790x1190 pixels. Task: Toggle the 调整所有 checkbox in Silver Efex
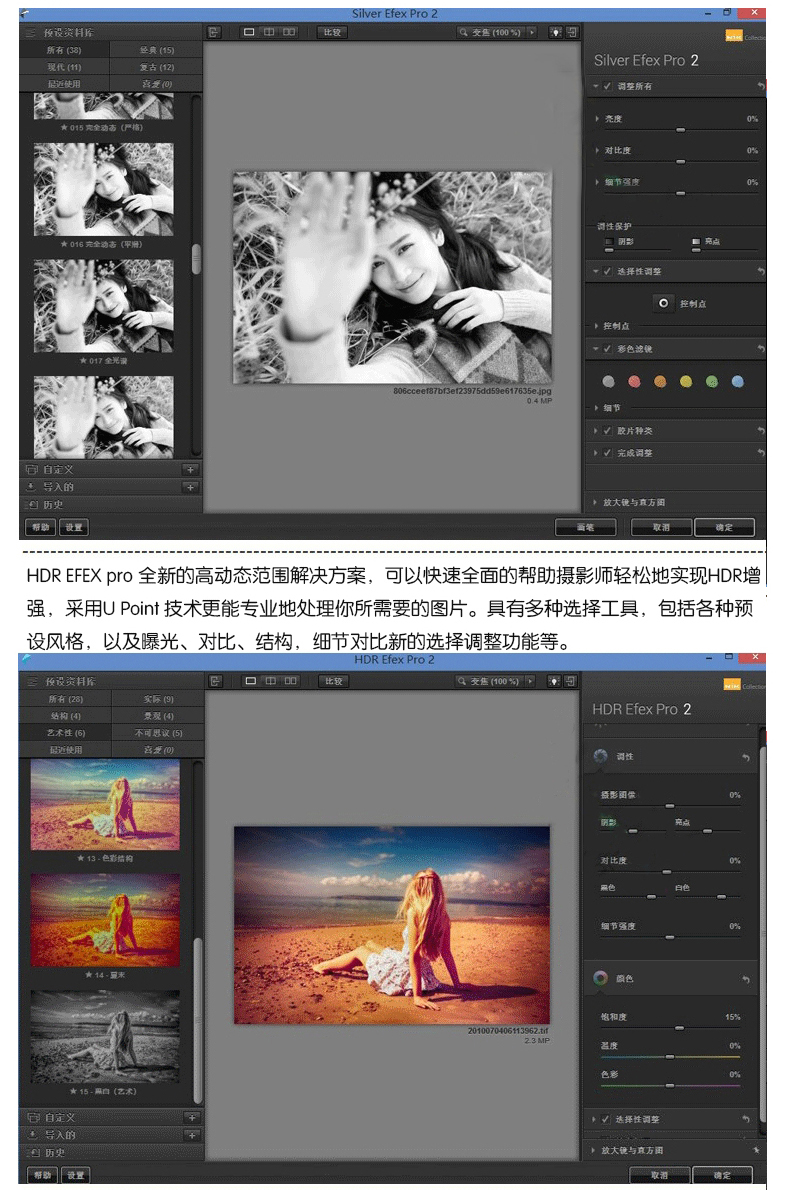607,87
